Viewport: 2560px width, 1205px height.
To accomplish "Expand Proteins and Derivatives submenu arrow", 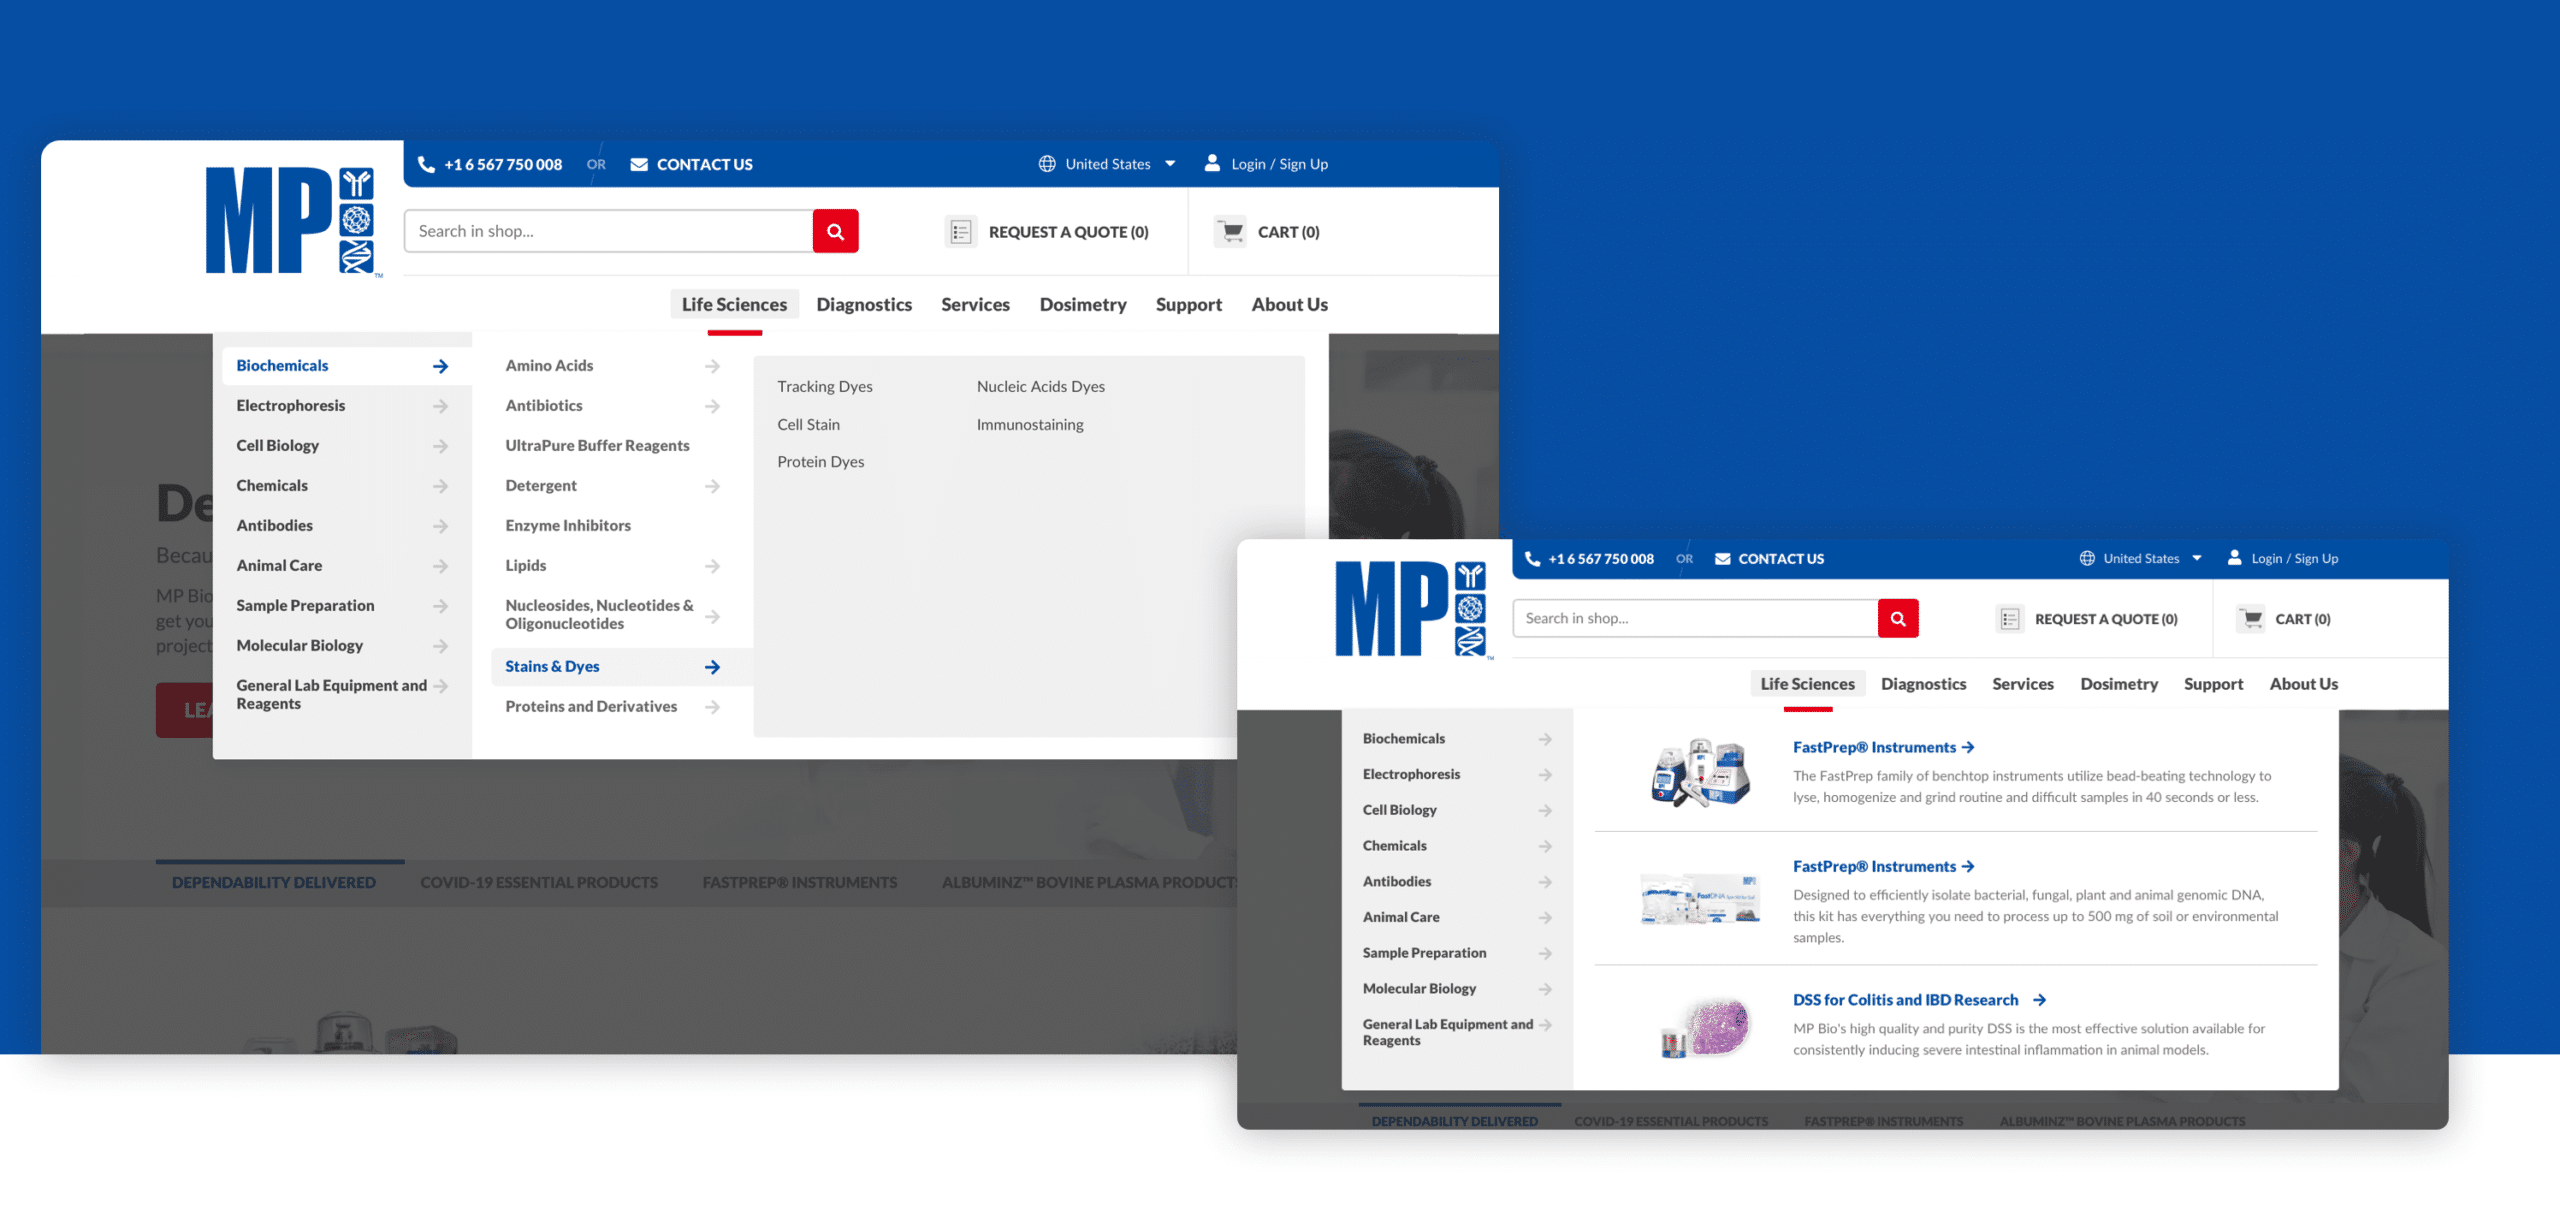I will pos(712,707).
